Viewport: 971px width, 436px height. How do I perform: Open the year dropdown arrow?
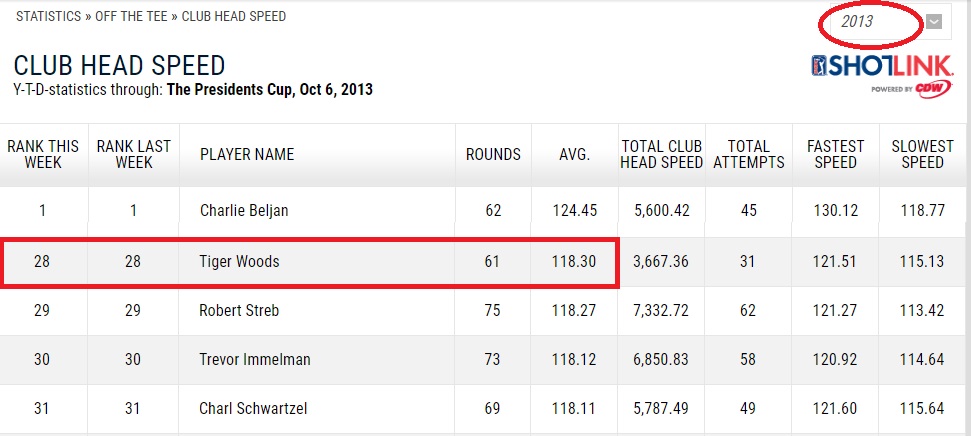[933, 23]
